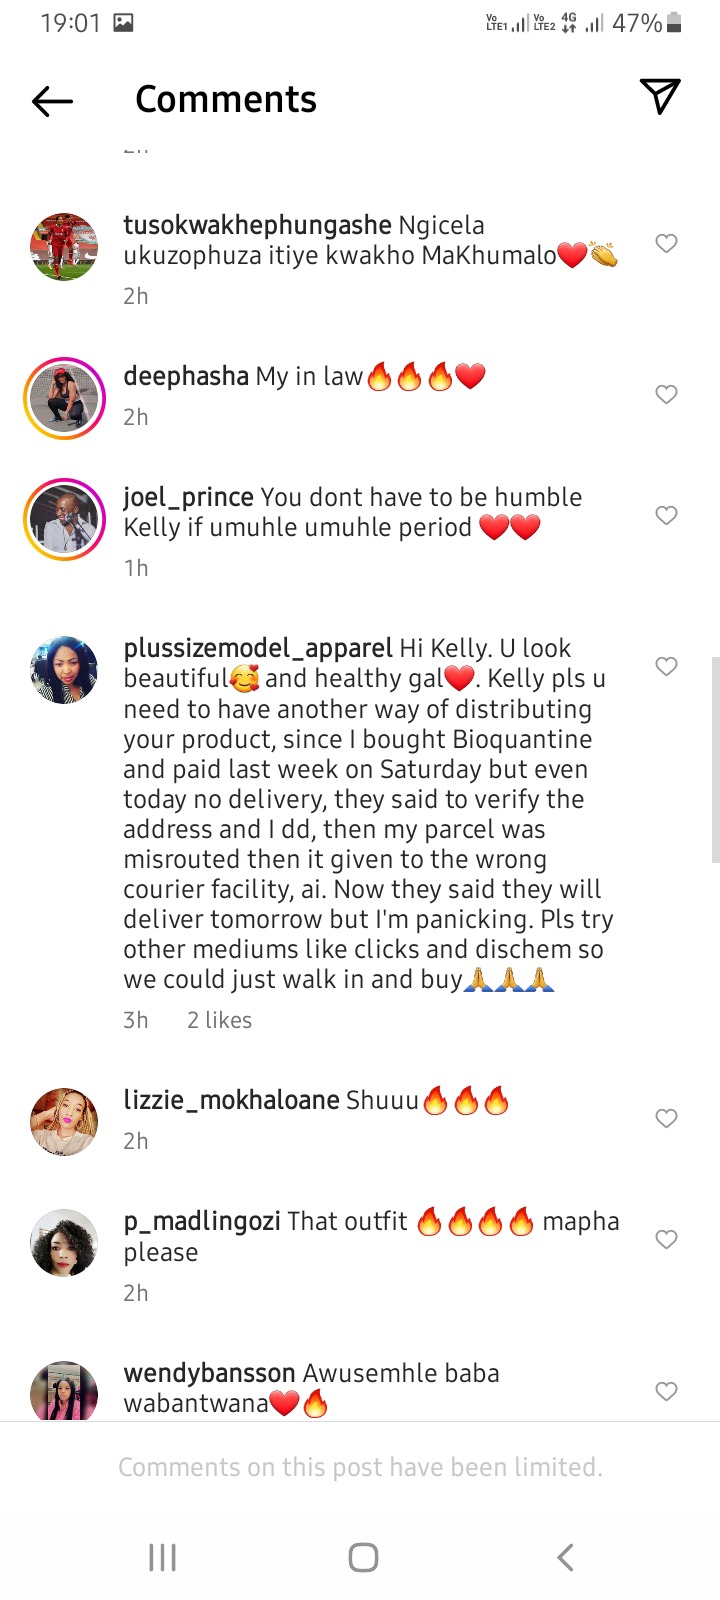Like tusokwakhephungashe's comment
The image size is (720, 1600).
[x=666, y=243]
